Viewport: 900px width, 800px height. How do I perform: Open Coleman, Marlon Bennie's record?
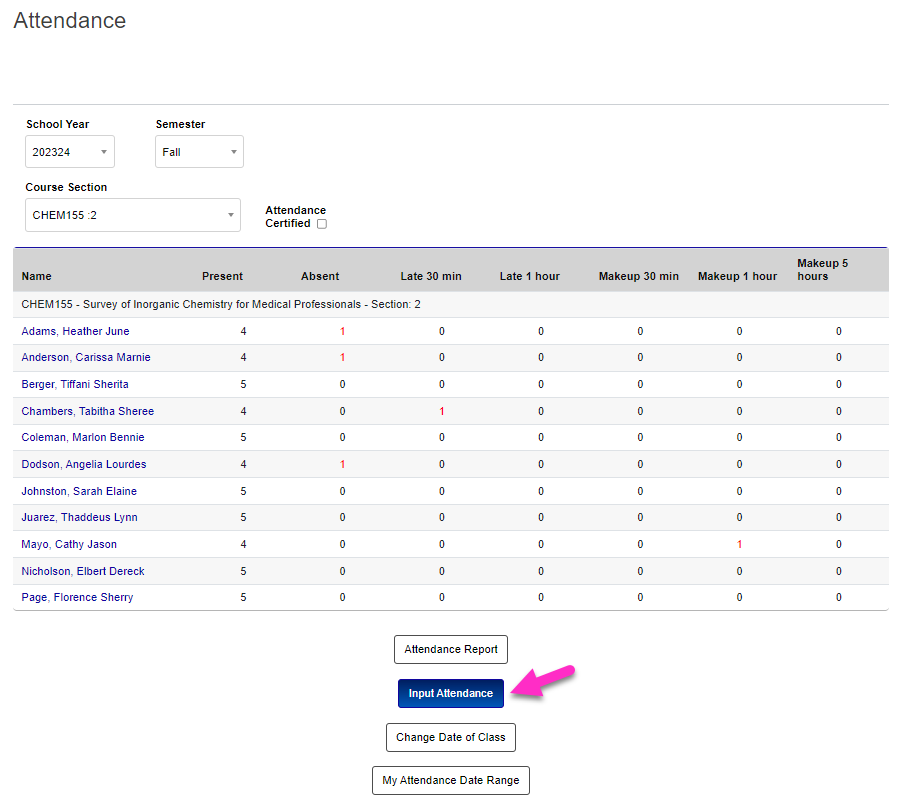click(x=82, y=437)
